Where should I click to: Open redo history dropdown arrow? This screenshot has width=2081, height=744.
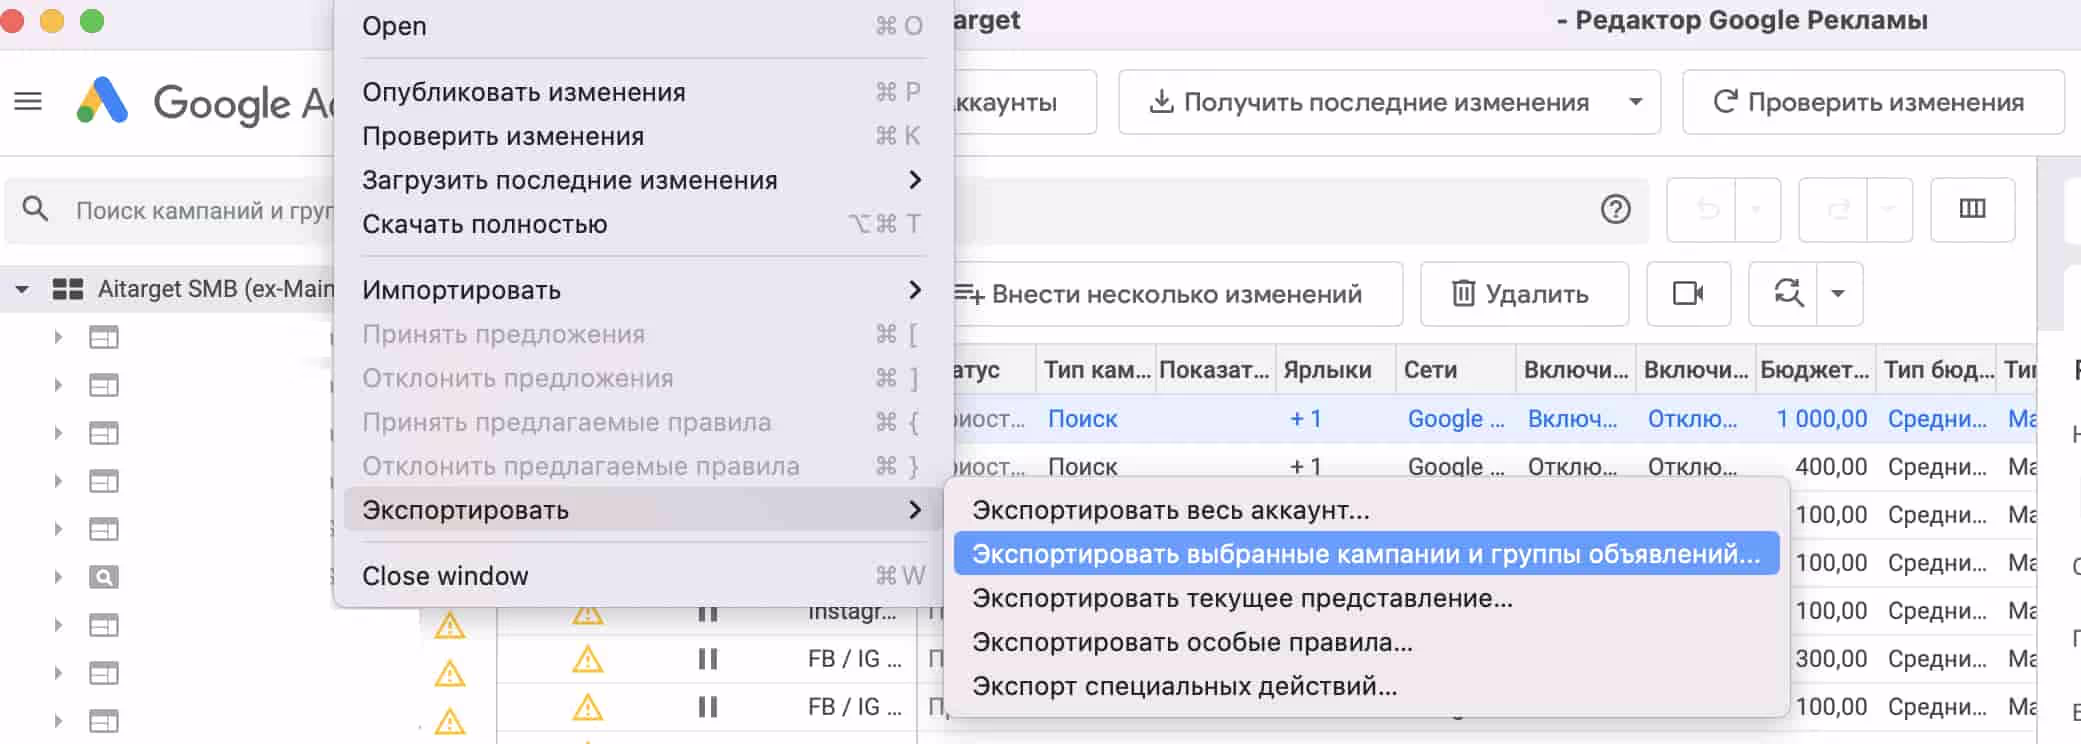click(x=1889, y=209)
